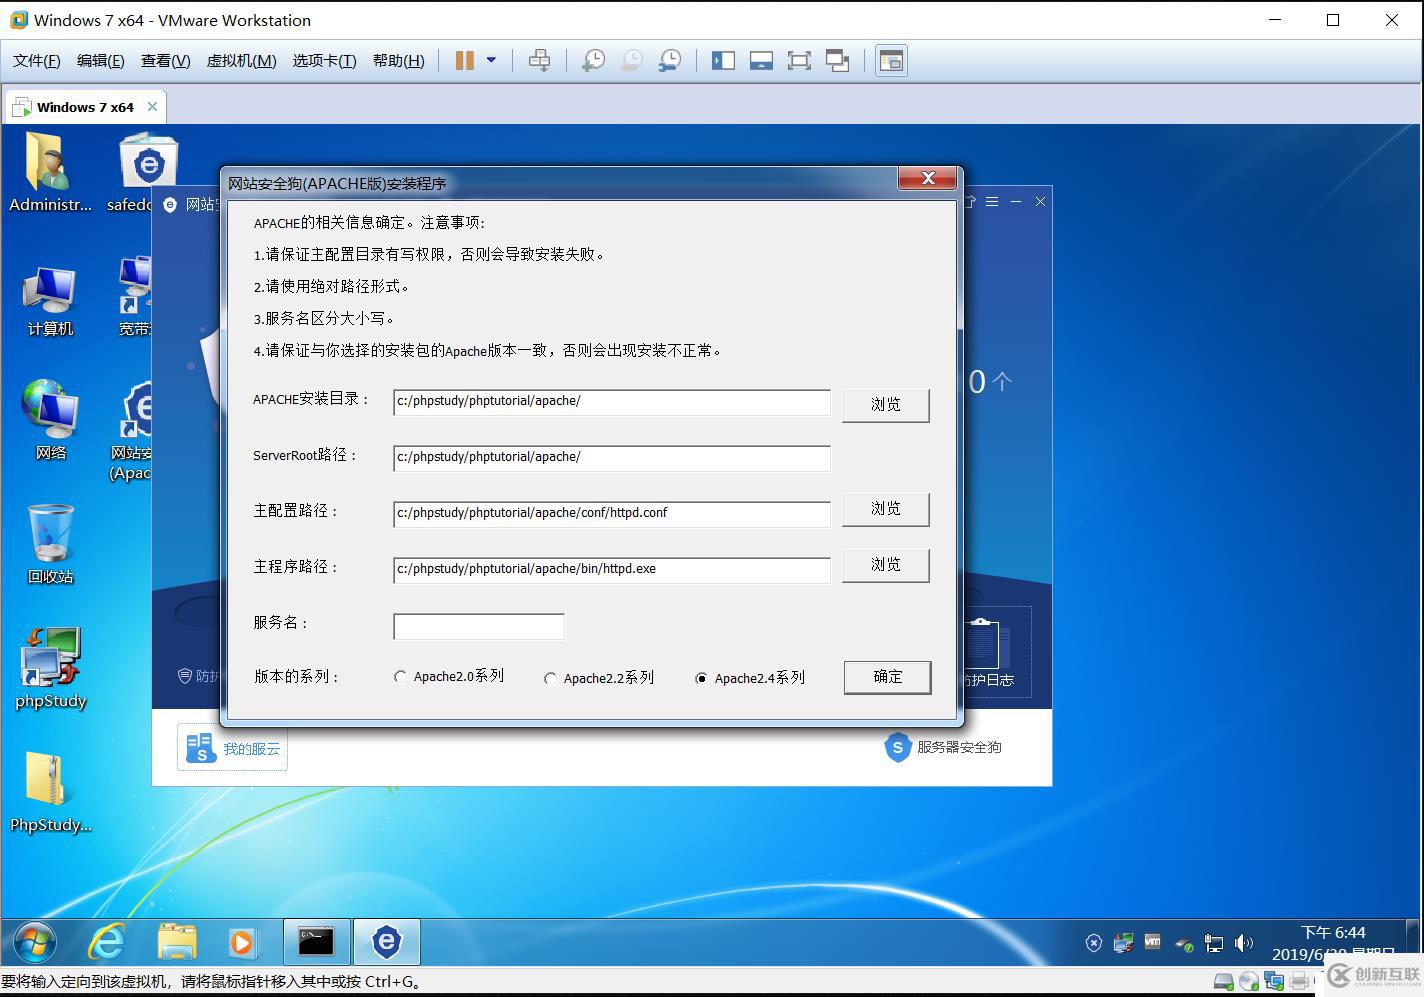
Task: Select Apache2.4系列 radio button
Action: pos(701,678)
